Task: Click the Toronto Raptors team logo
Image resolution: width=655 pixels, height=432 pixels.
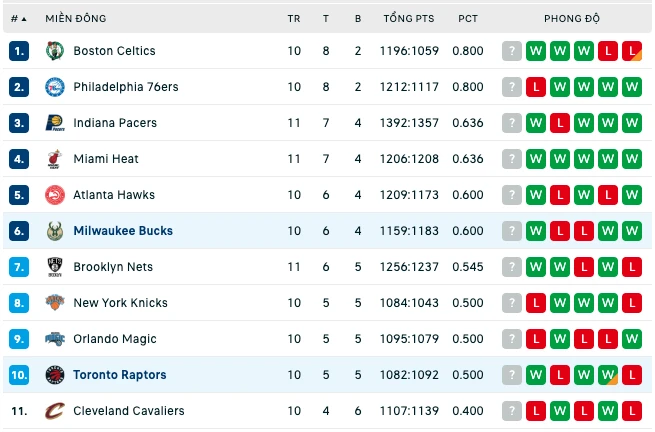Action: [x=55, y=375]
